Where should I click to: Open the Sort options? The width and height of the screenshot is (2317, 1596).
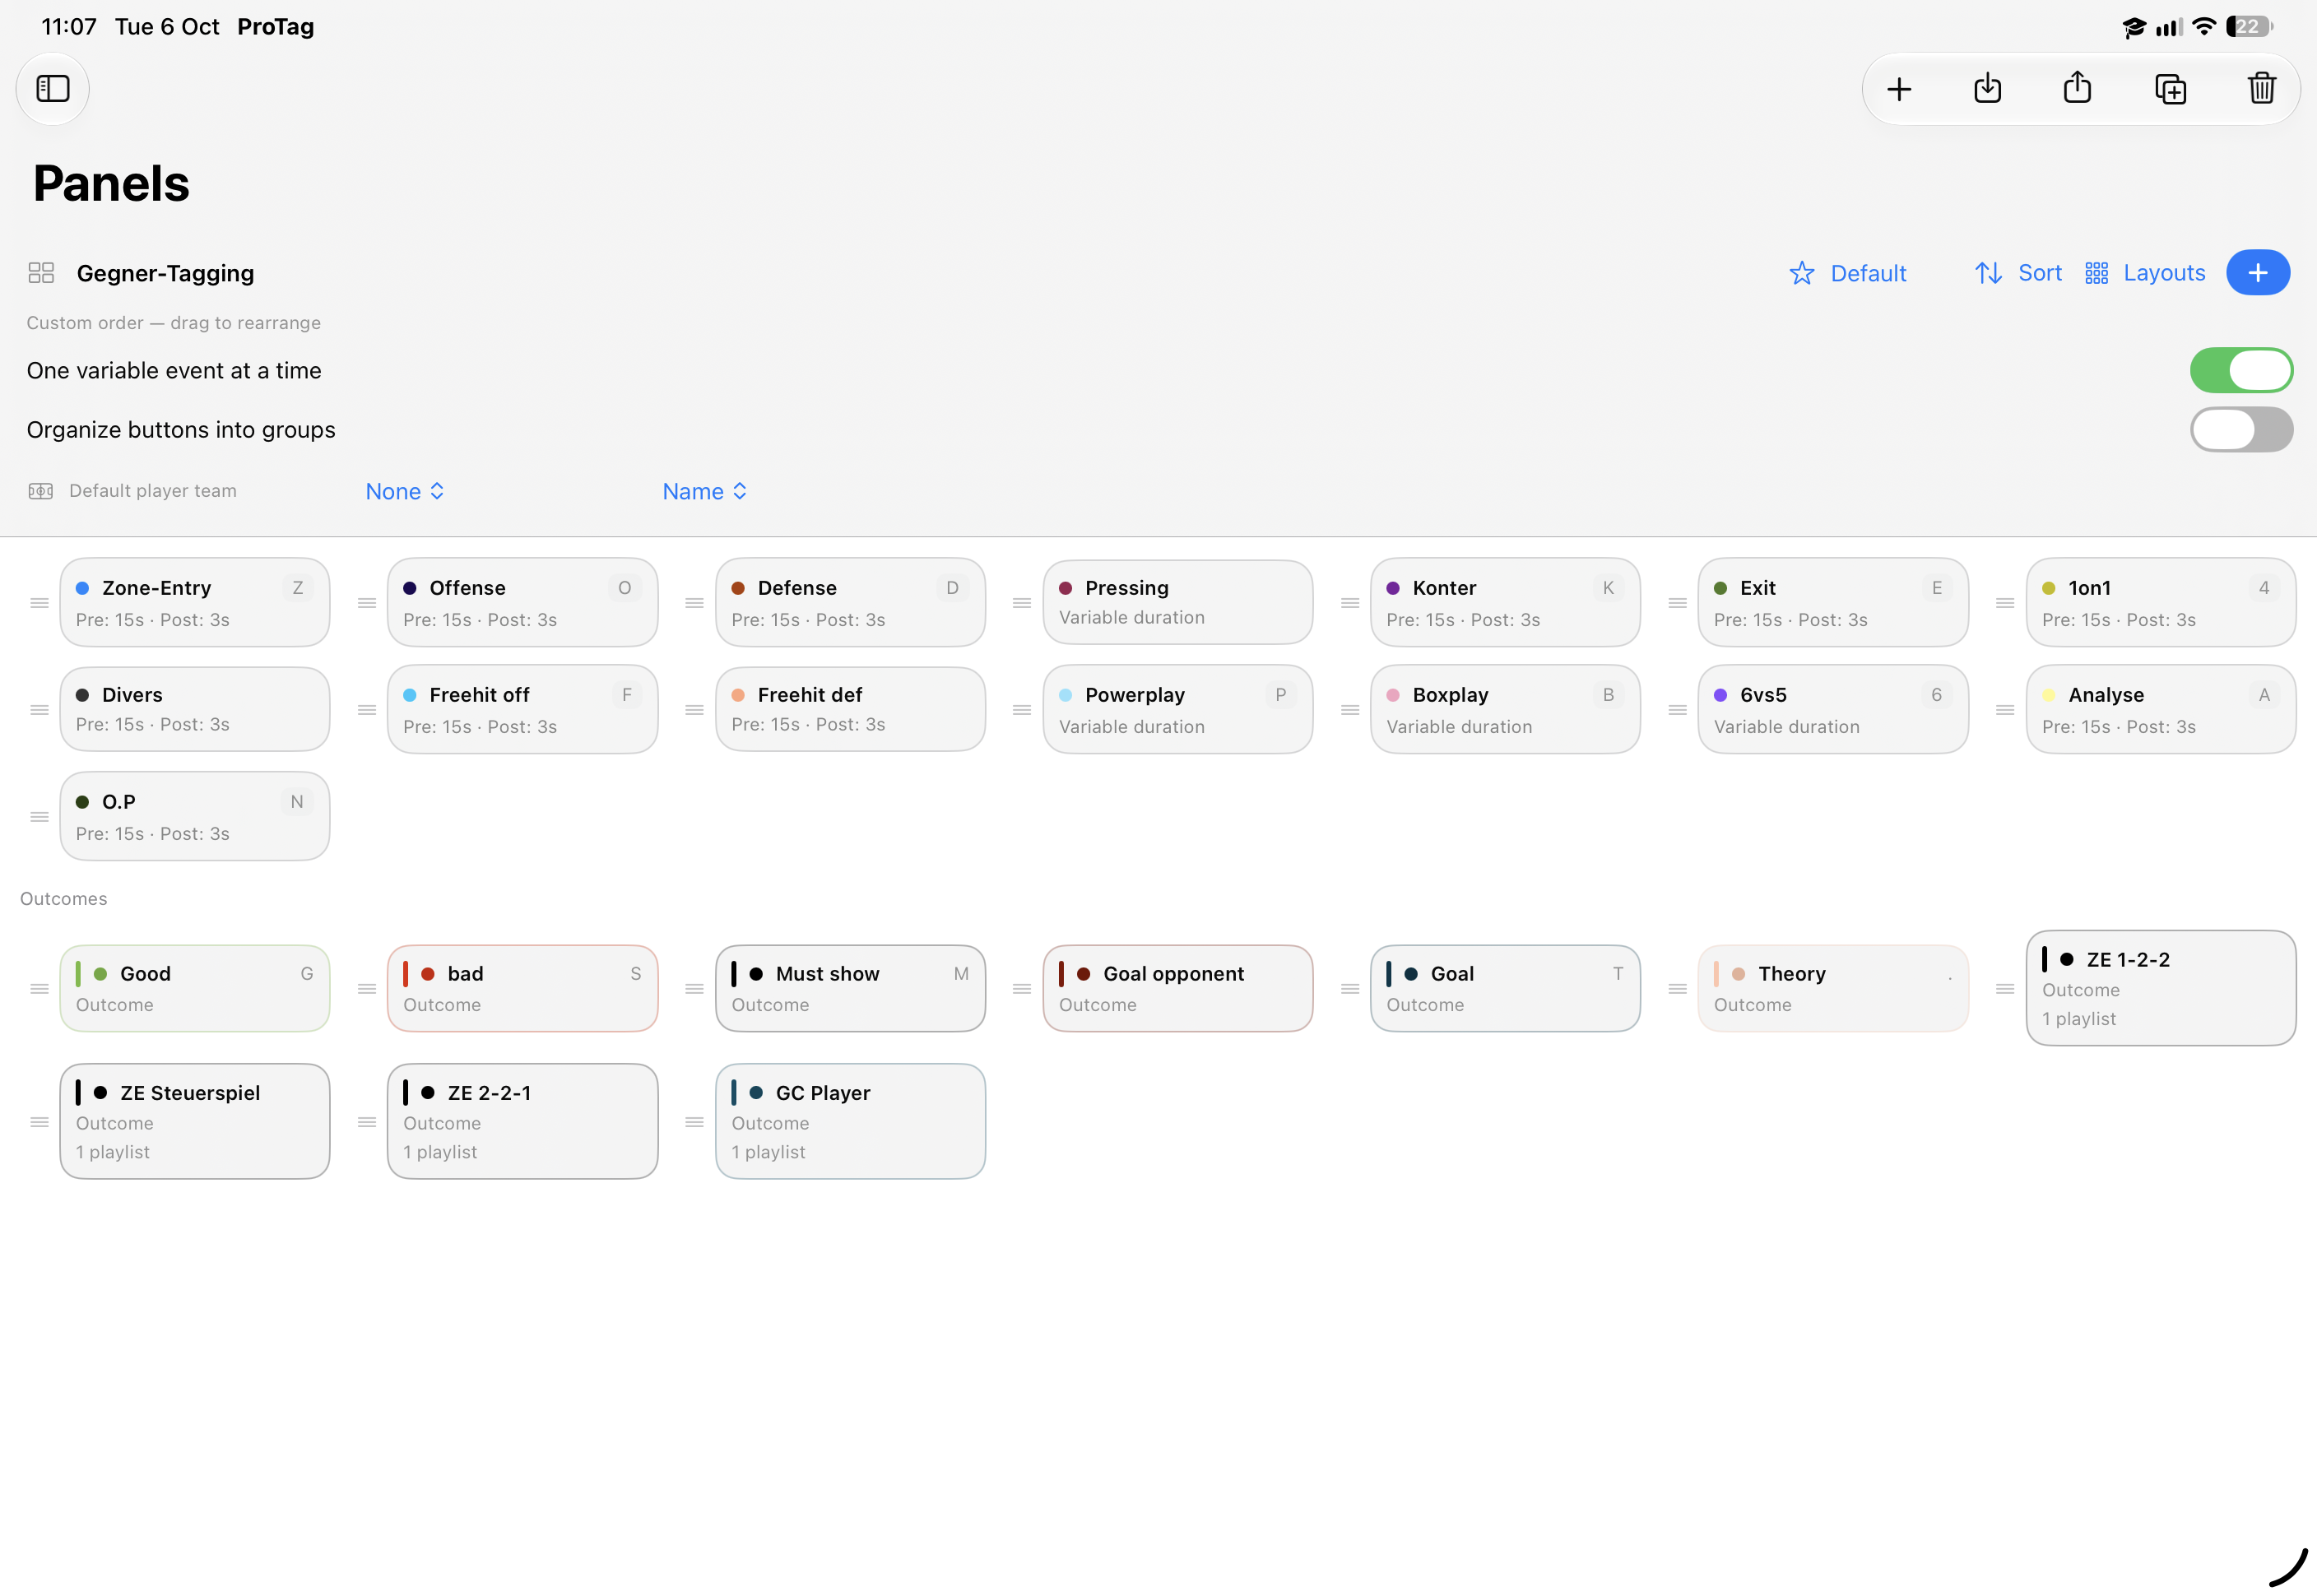(x=2017, y=273)
